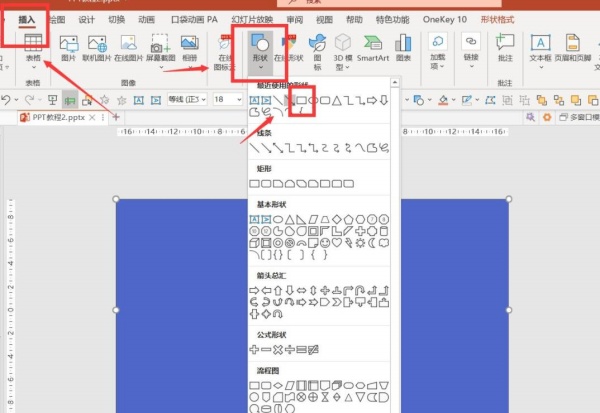600x413 pixels.
Task: Click the orange gear settings icon
Action: 547,117
